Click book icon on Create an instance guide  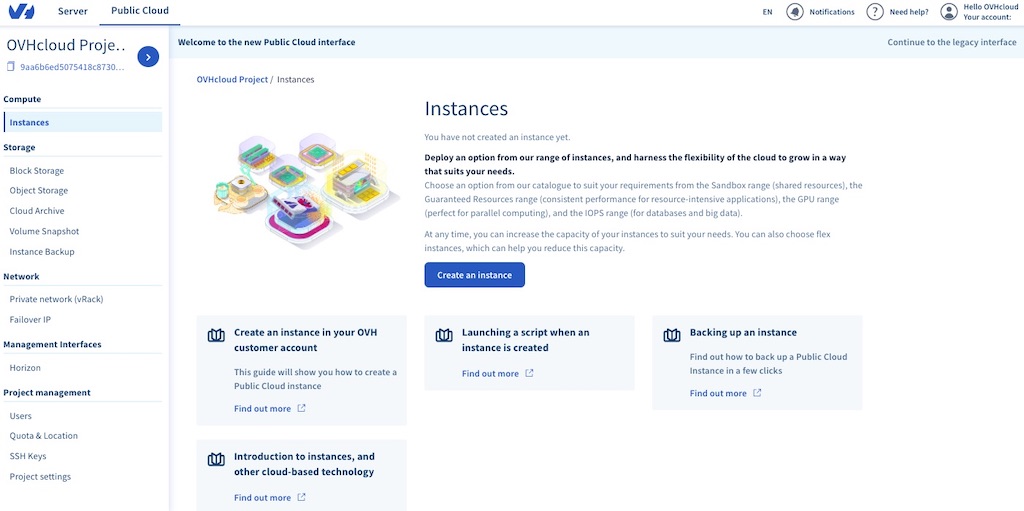[x=216, y=336]
